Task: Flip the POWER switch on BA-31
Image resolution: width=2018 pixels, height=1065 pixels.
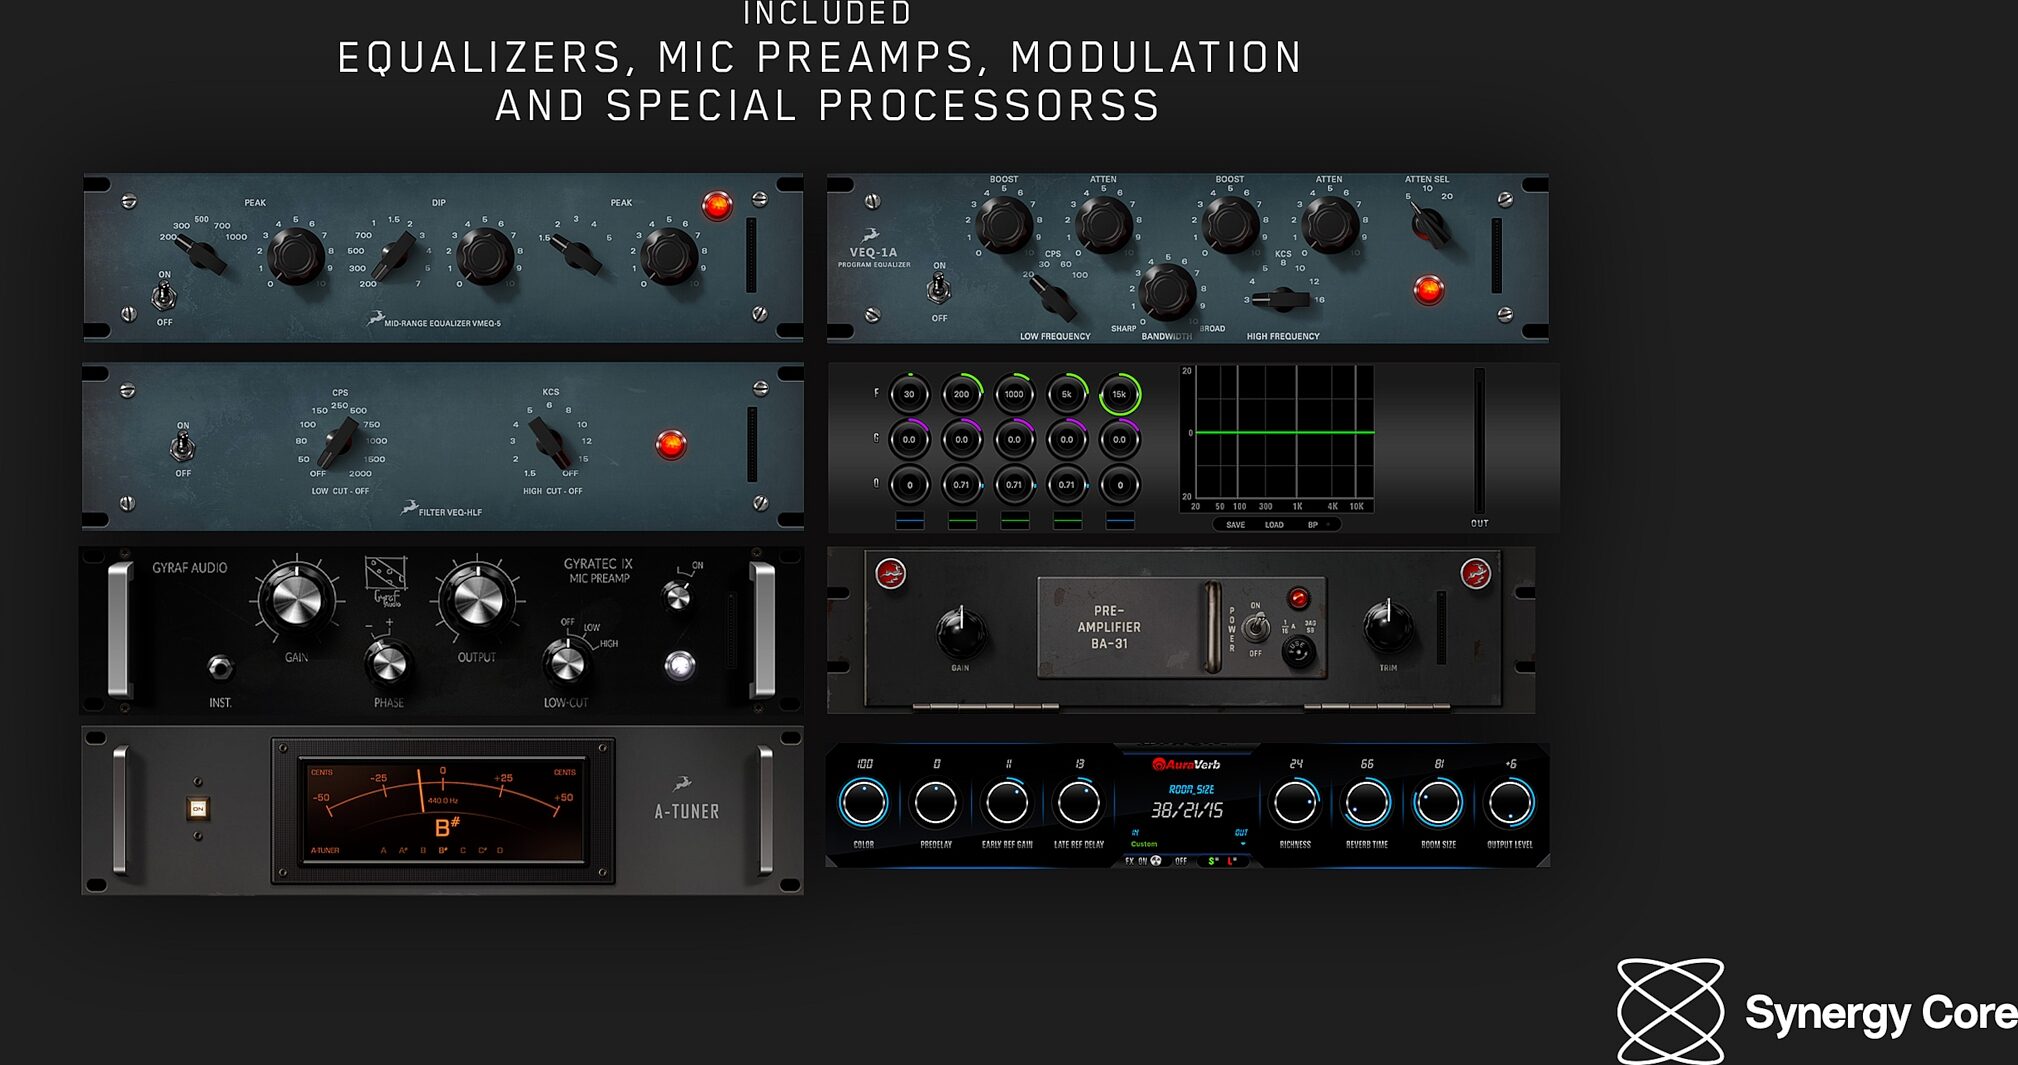Action: coord(1256,628)
